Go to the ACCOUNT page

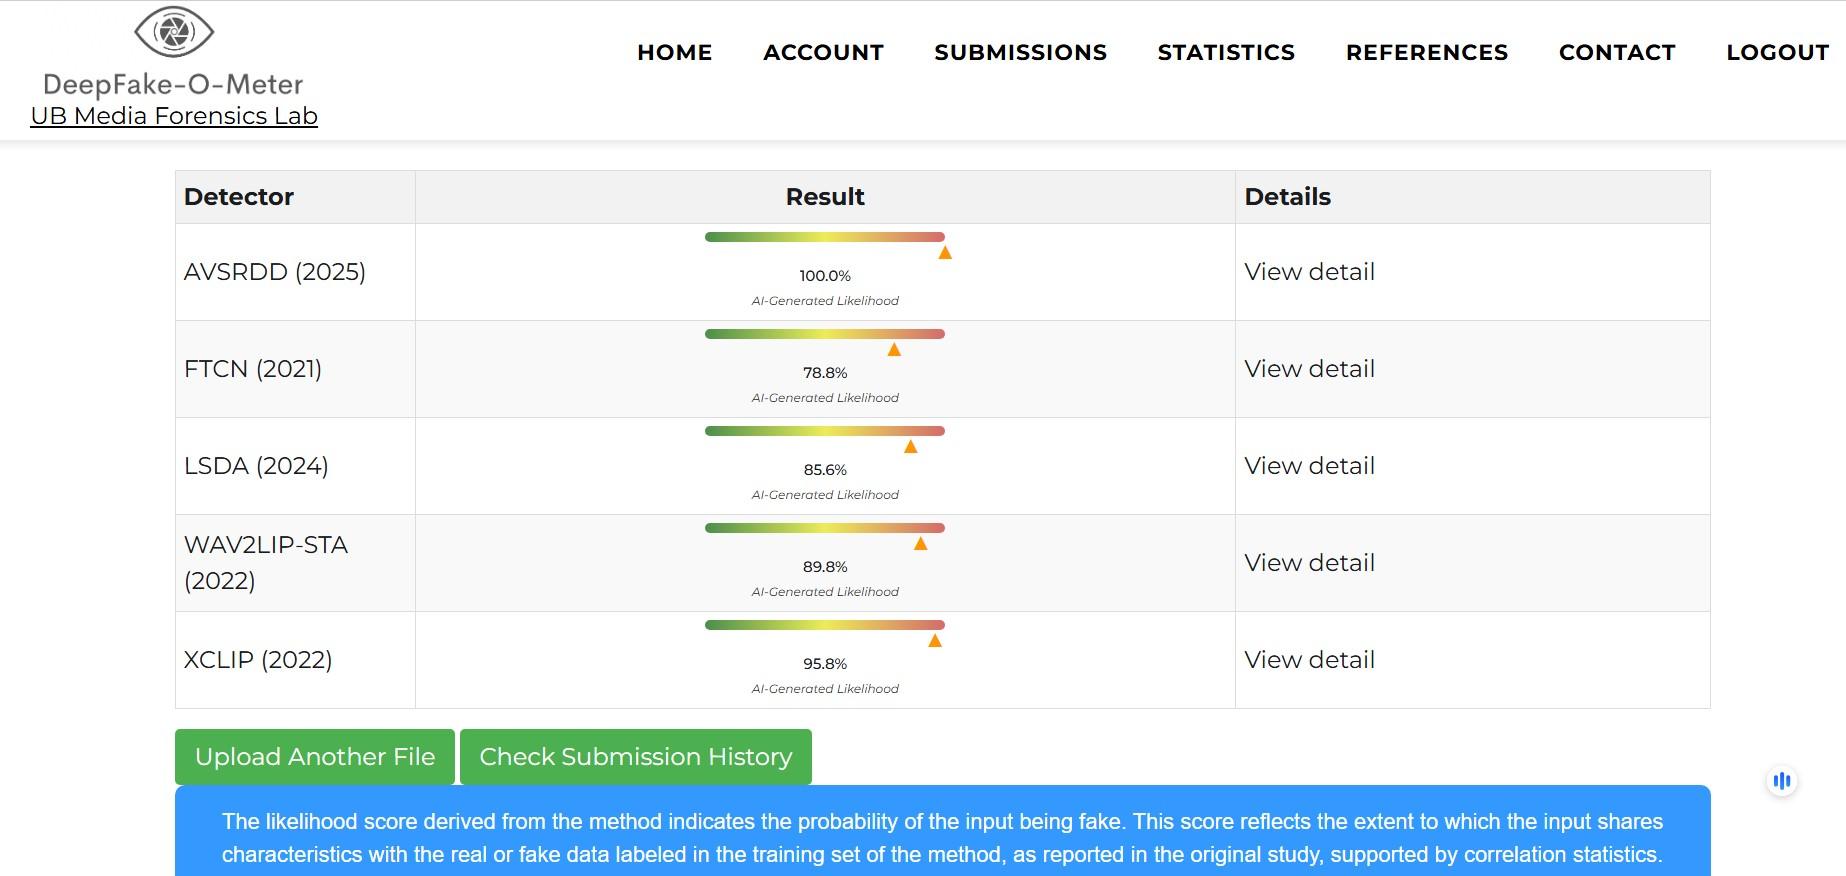(x=823, y=52)
